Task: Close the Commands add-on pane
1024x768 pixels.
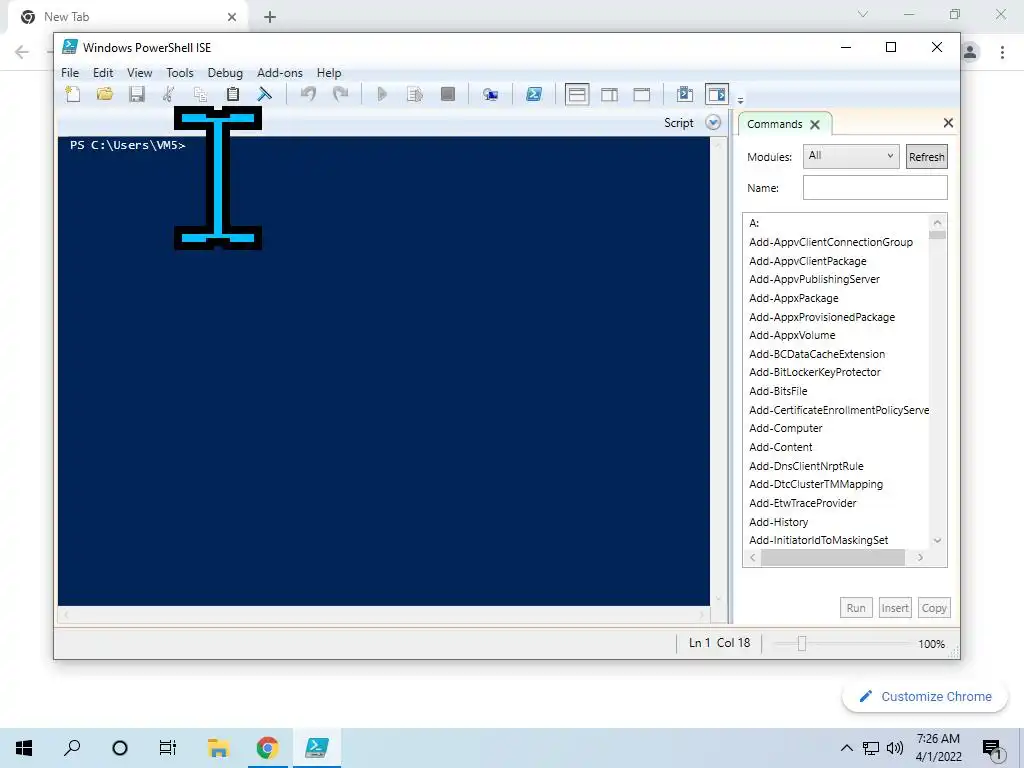Action: (948, 123)
